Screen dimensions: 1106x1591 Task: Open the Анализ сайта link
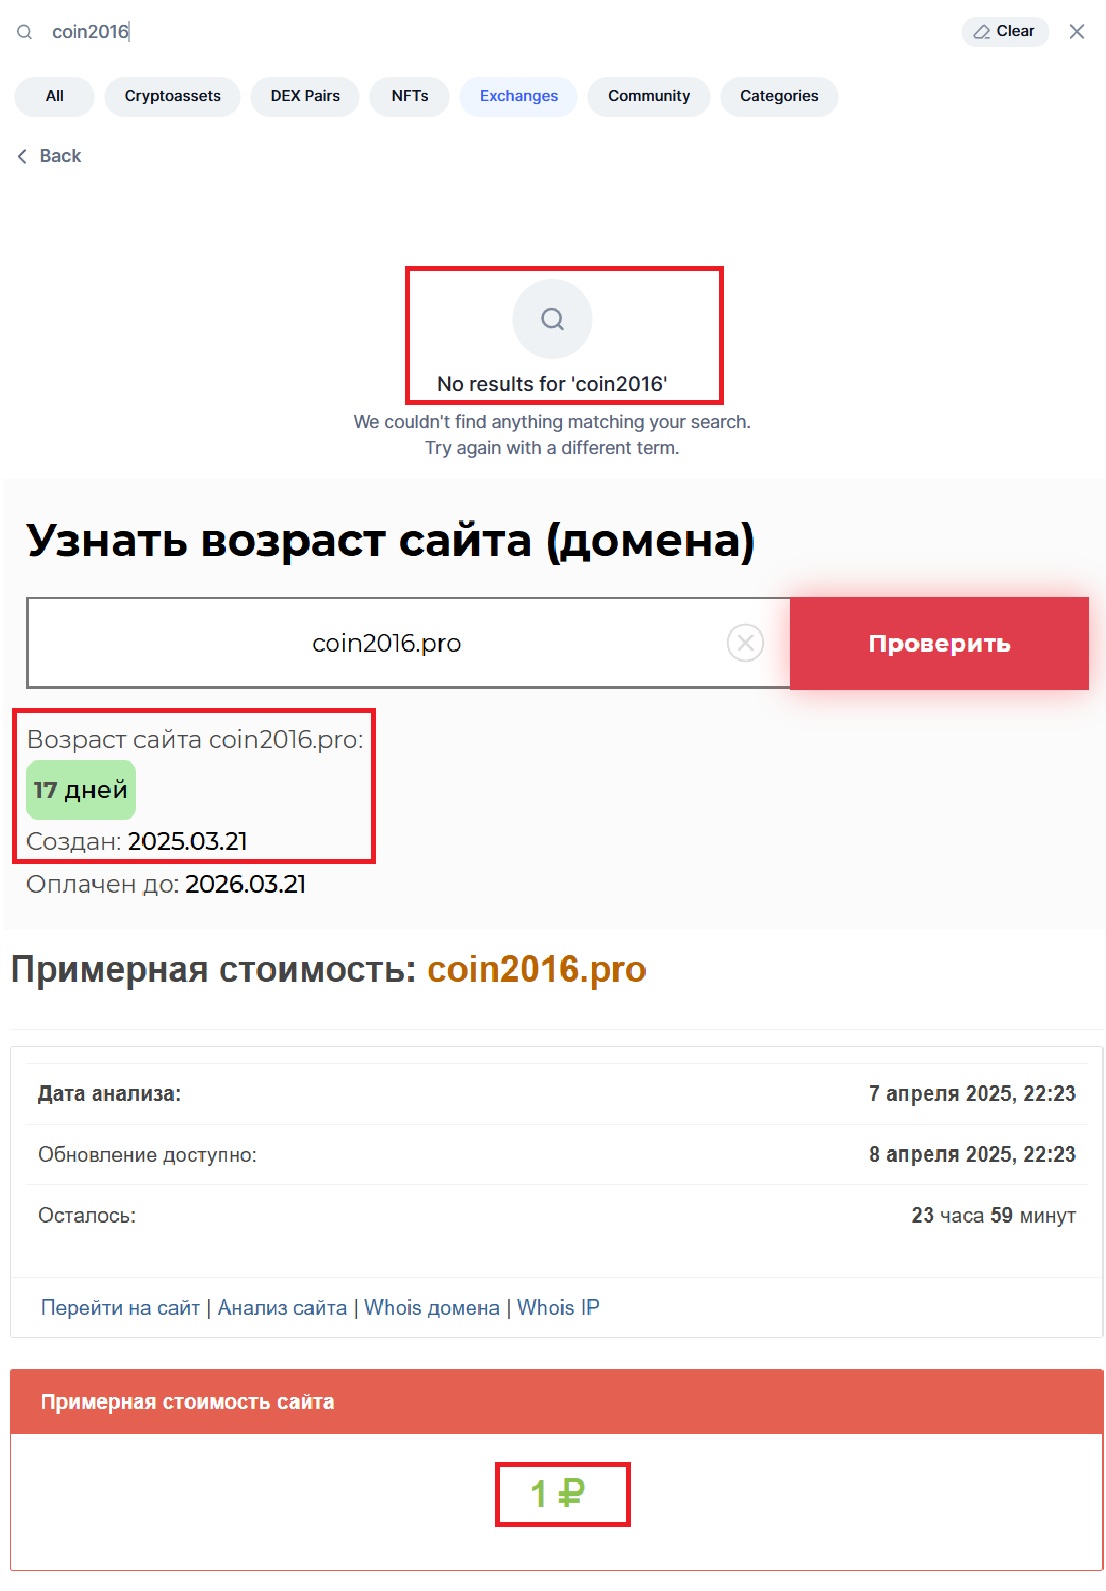[x=282, y=1308]
